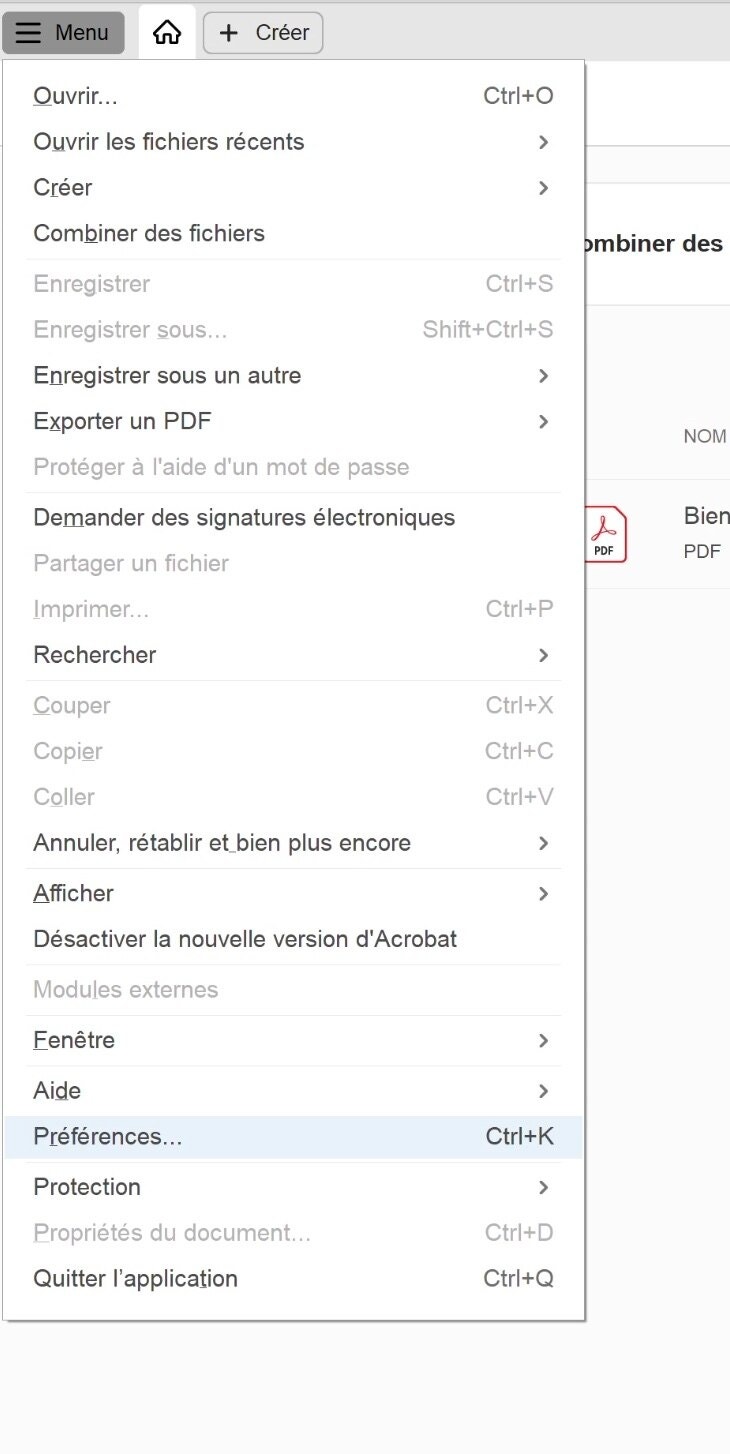Click Désactiver la nouvelle version d'Acrobat
730x1454 pixels.
(x=245, y=940)
